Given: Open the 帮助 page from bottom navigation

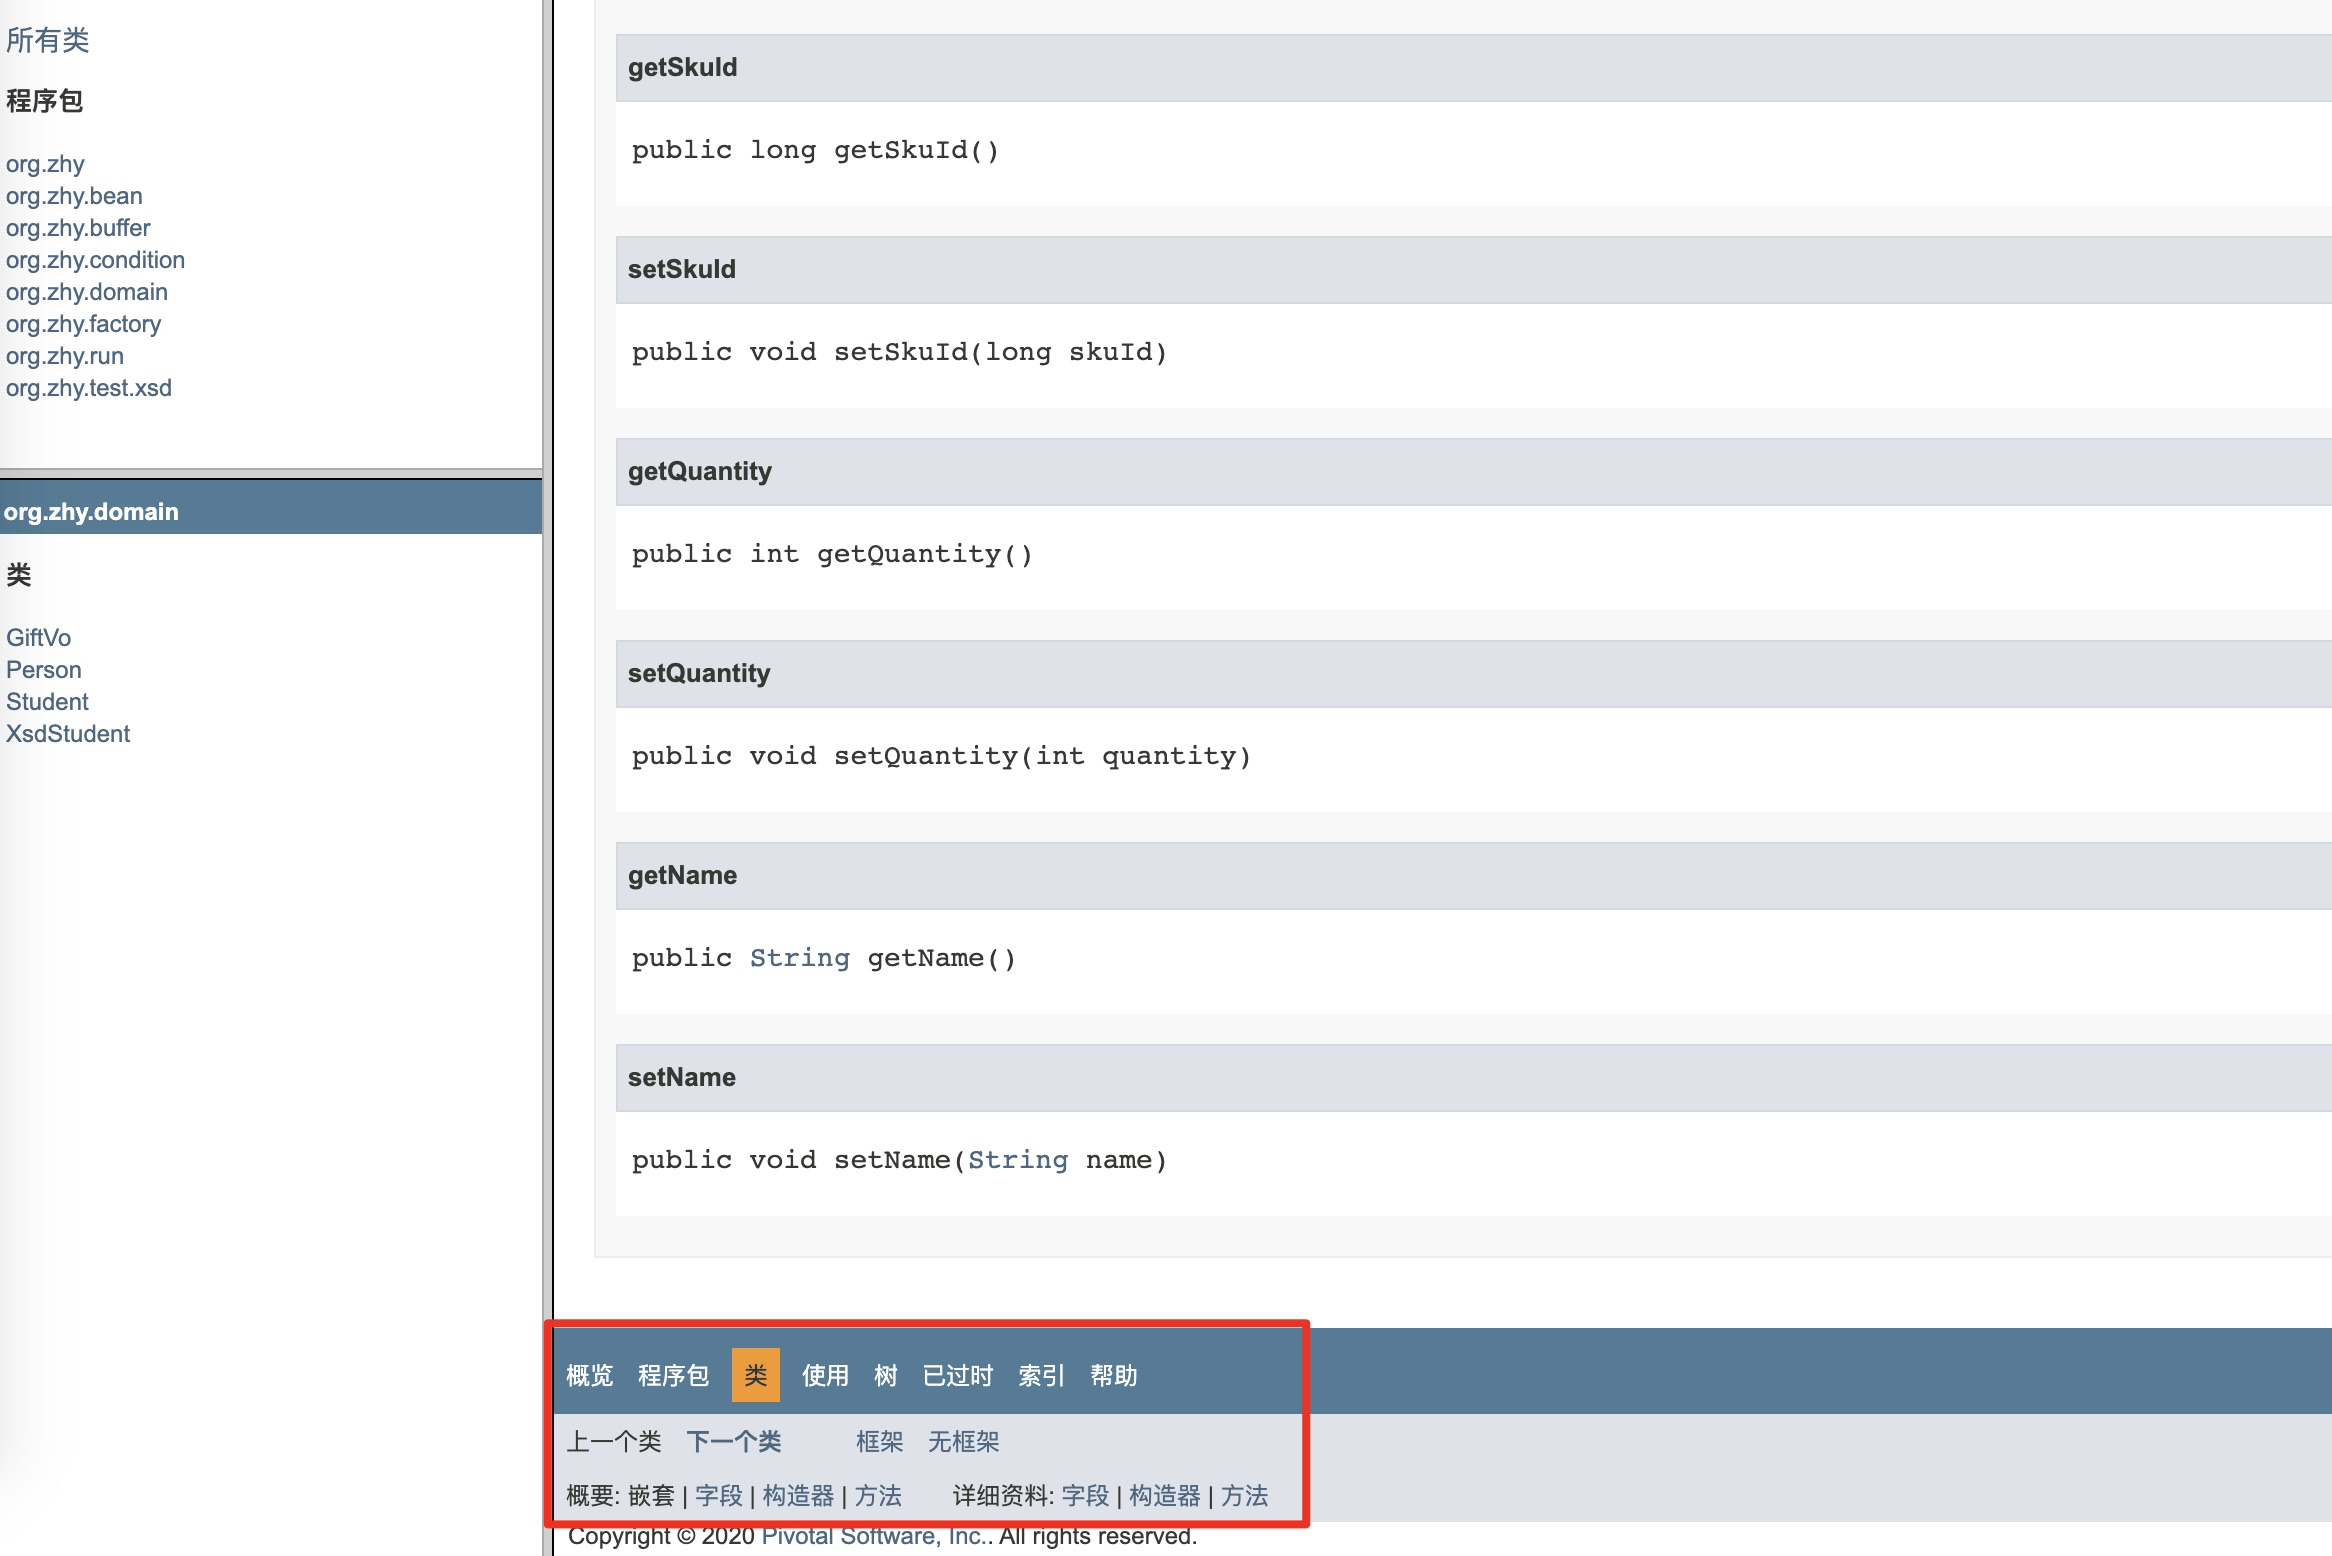Looking at the screenshot, I should (1114, 1375).
